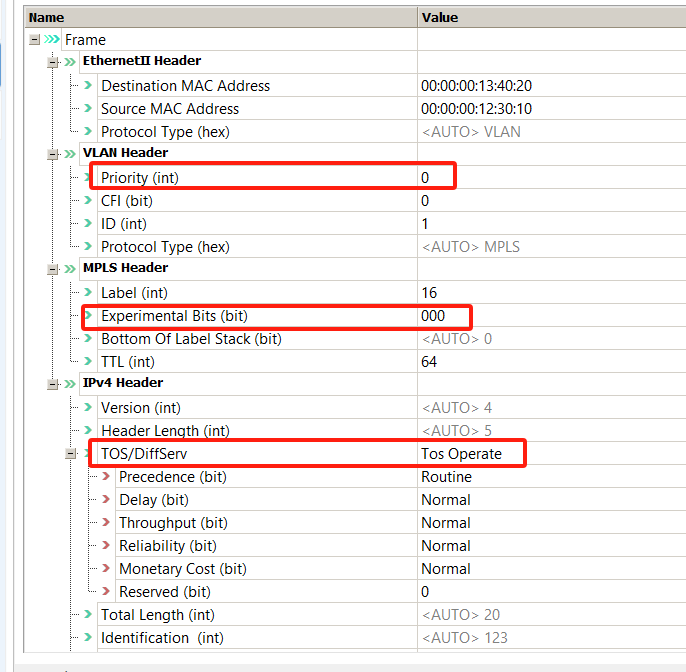Collapse the Frame root node
686x672 pixels.
click(x=35, y=40)
